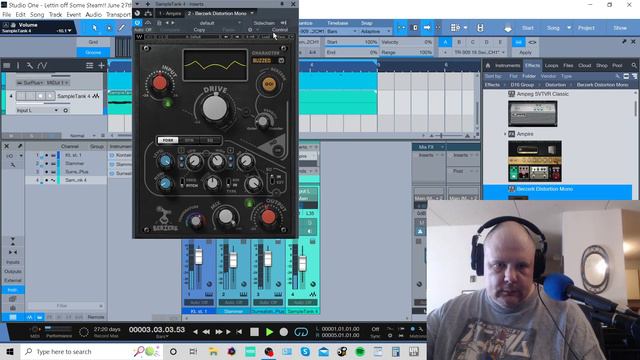Open the Song menu
Screen dimensions: 640x360
(37, 14)
